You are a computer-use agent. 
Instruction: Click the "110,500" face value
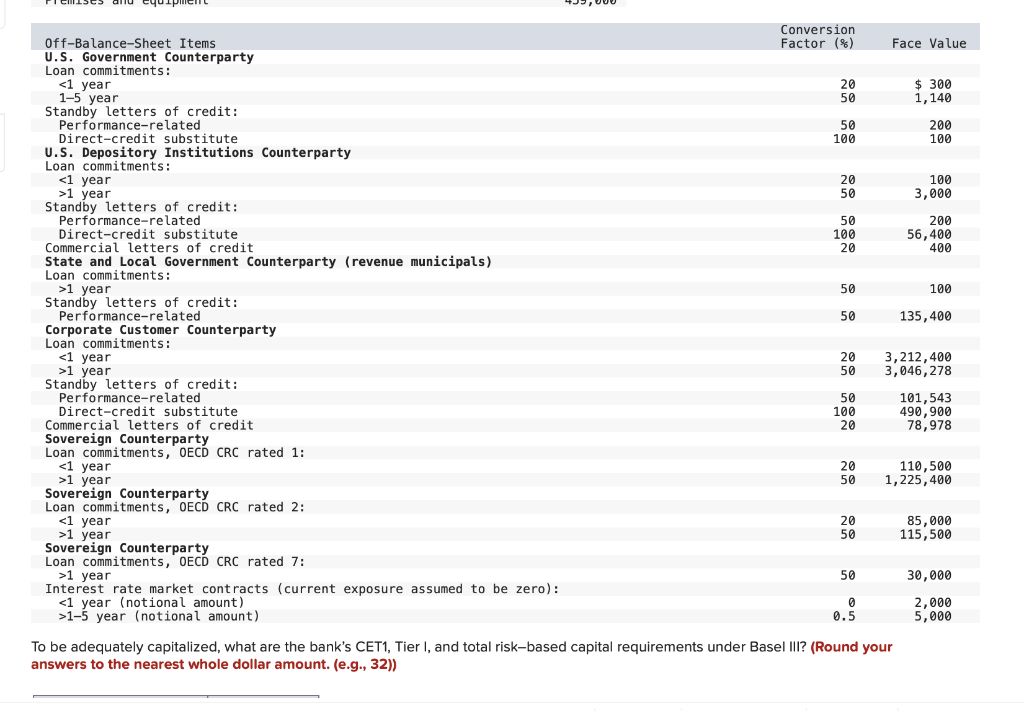coord(925,466)
